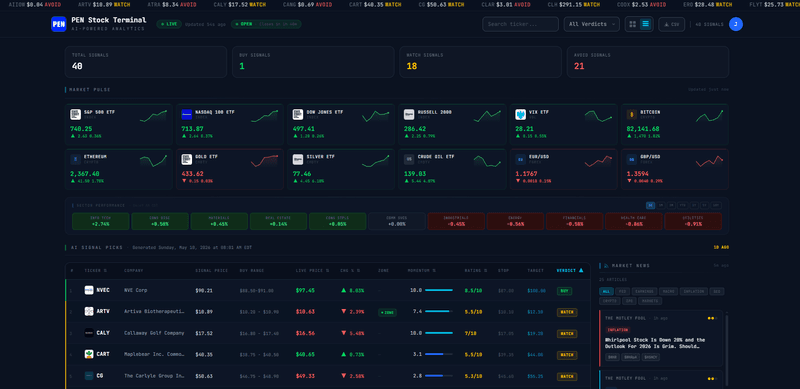Sort table by Momentum column
The width and height of the screenshot is (800, 389).
[421, 271]
